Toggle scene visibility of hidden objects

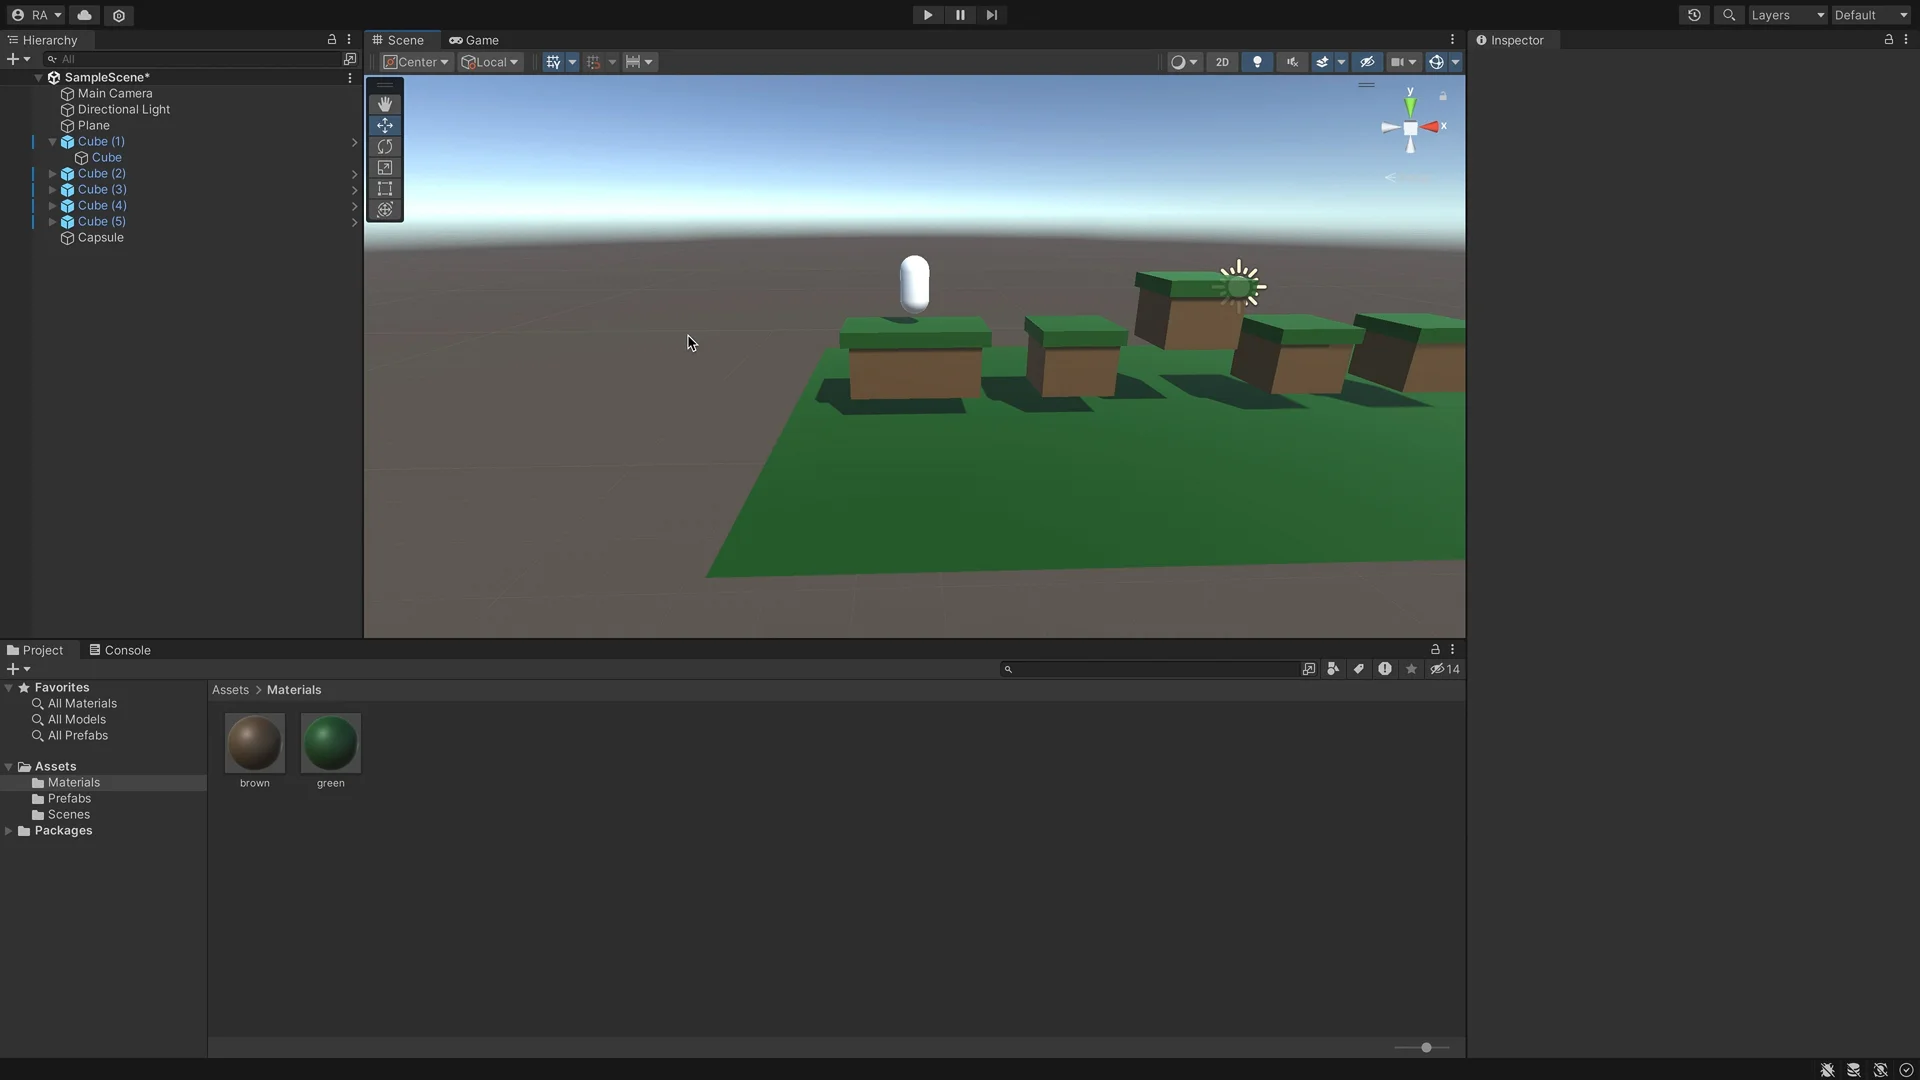point(1367,62)
